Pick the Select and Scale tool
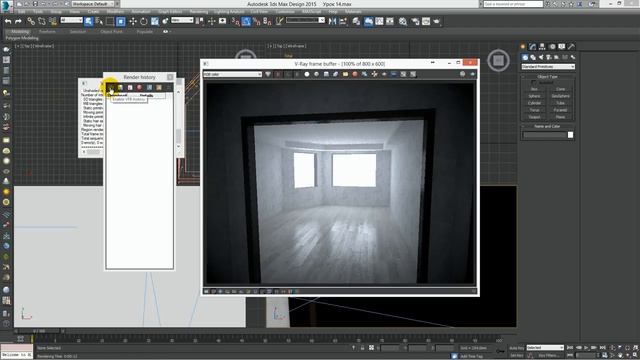The image size is (640, 360). pyautogui.click(x=155, y=21)
